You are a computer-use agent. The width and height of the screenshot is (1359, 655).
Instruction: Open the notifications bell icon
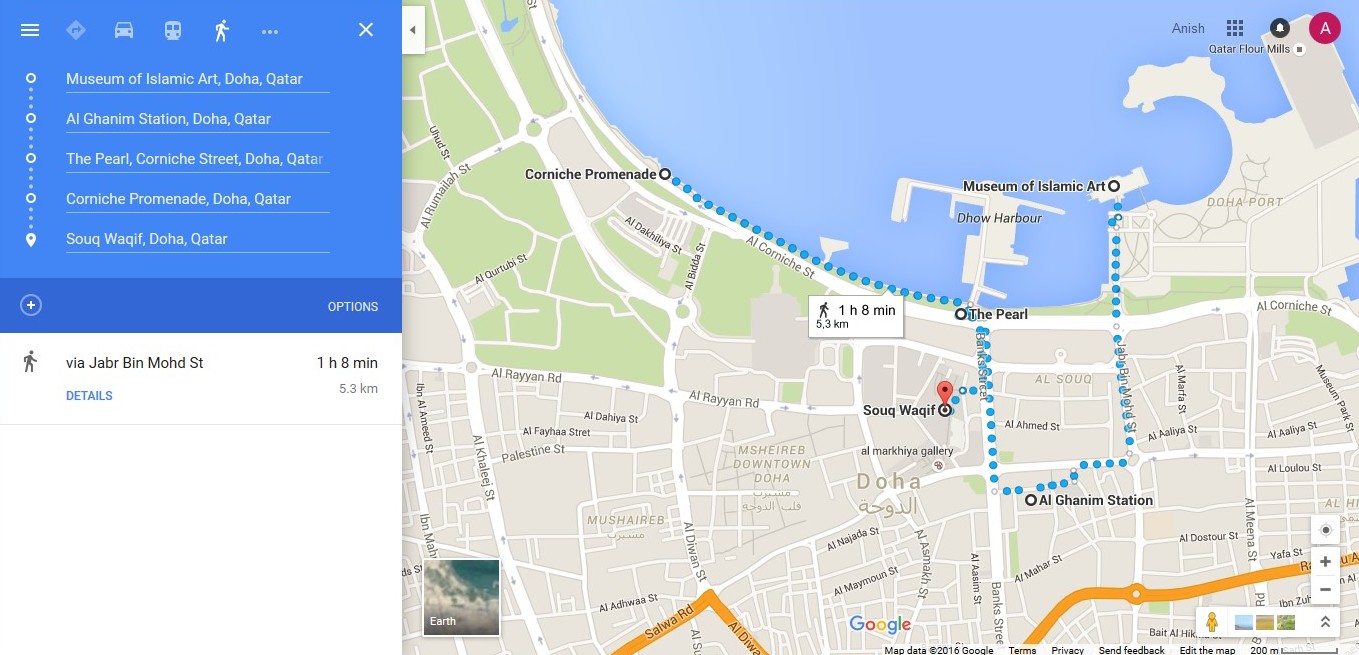[1279, 28]
